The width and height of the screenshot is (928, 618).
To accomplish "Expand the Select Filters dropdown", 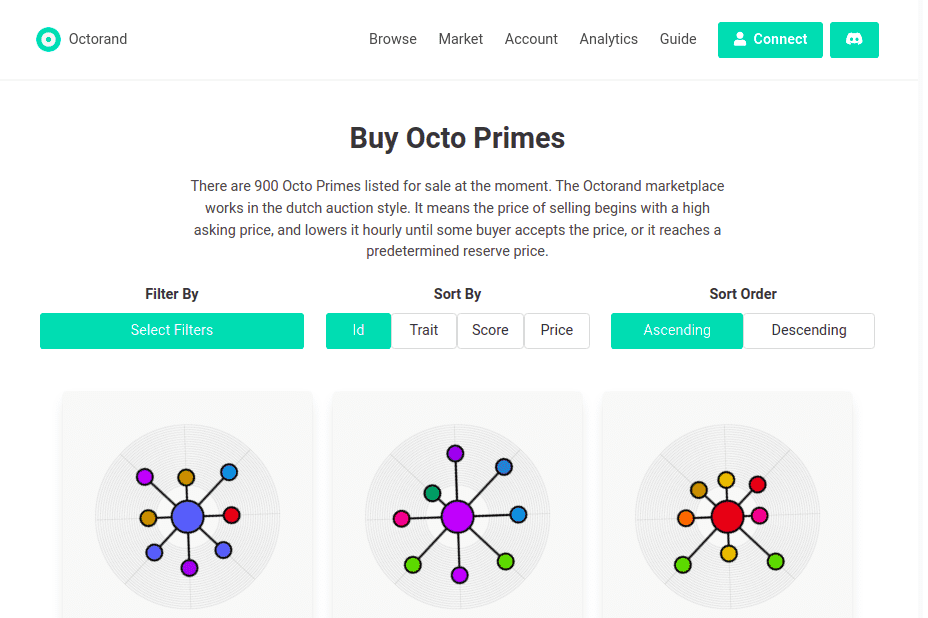I will 172,331.
